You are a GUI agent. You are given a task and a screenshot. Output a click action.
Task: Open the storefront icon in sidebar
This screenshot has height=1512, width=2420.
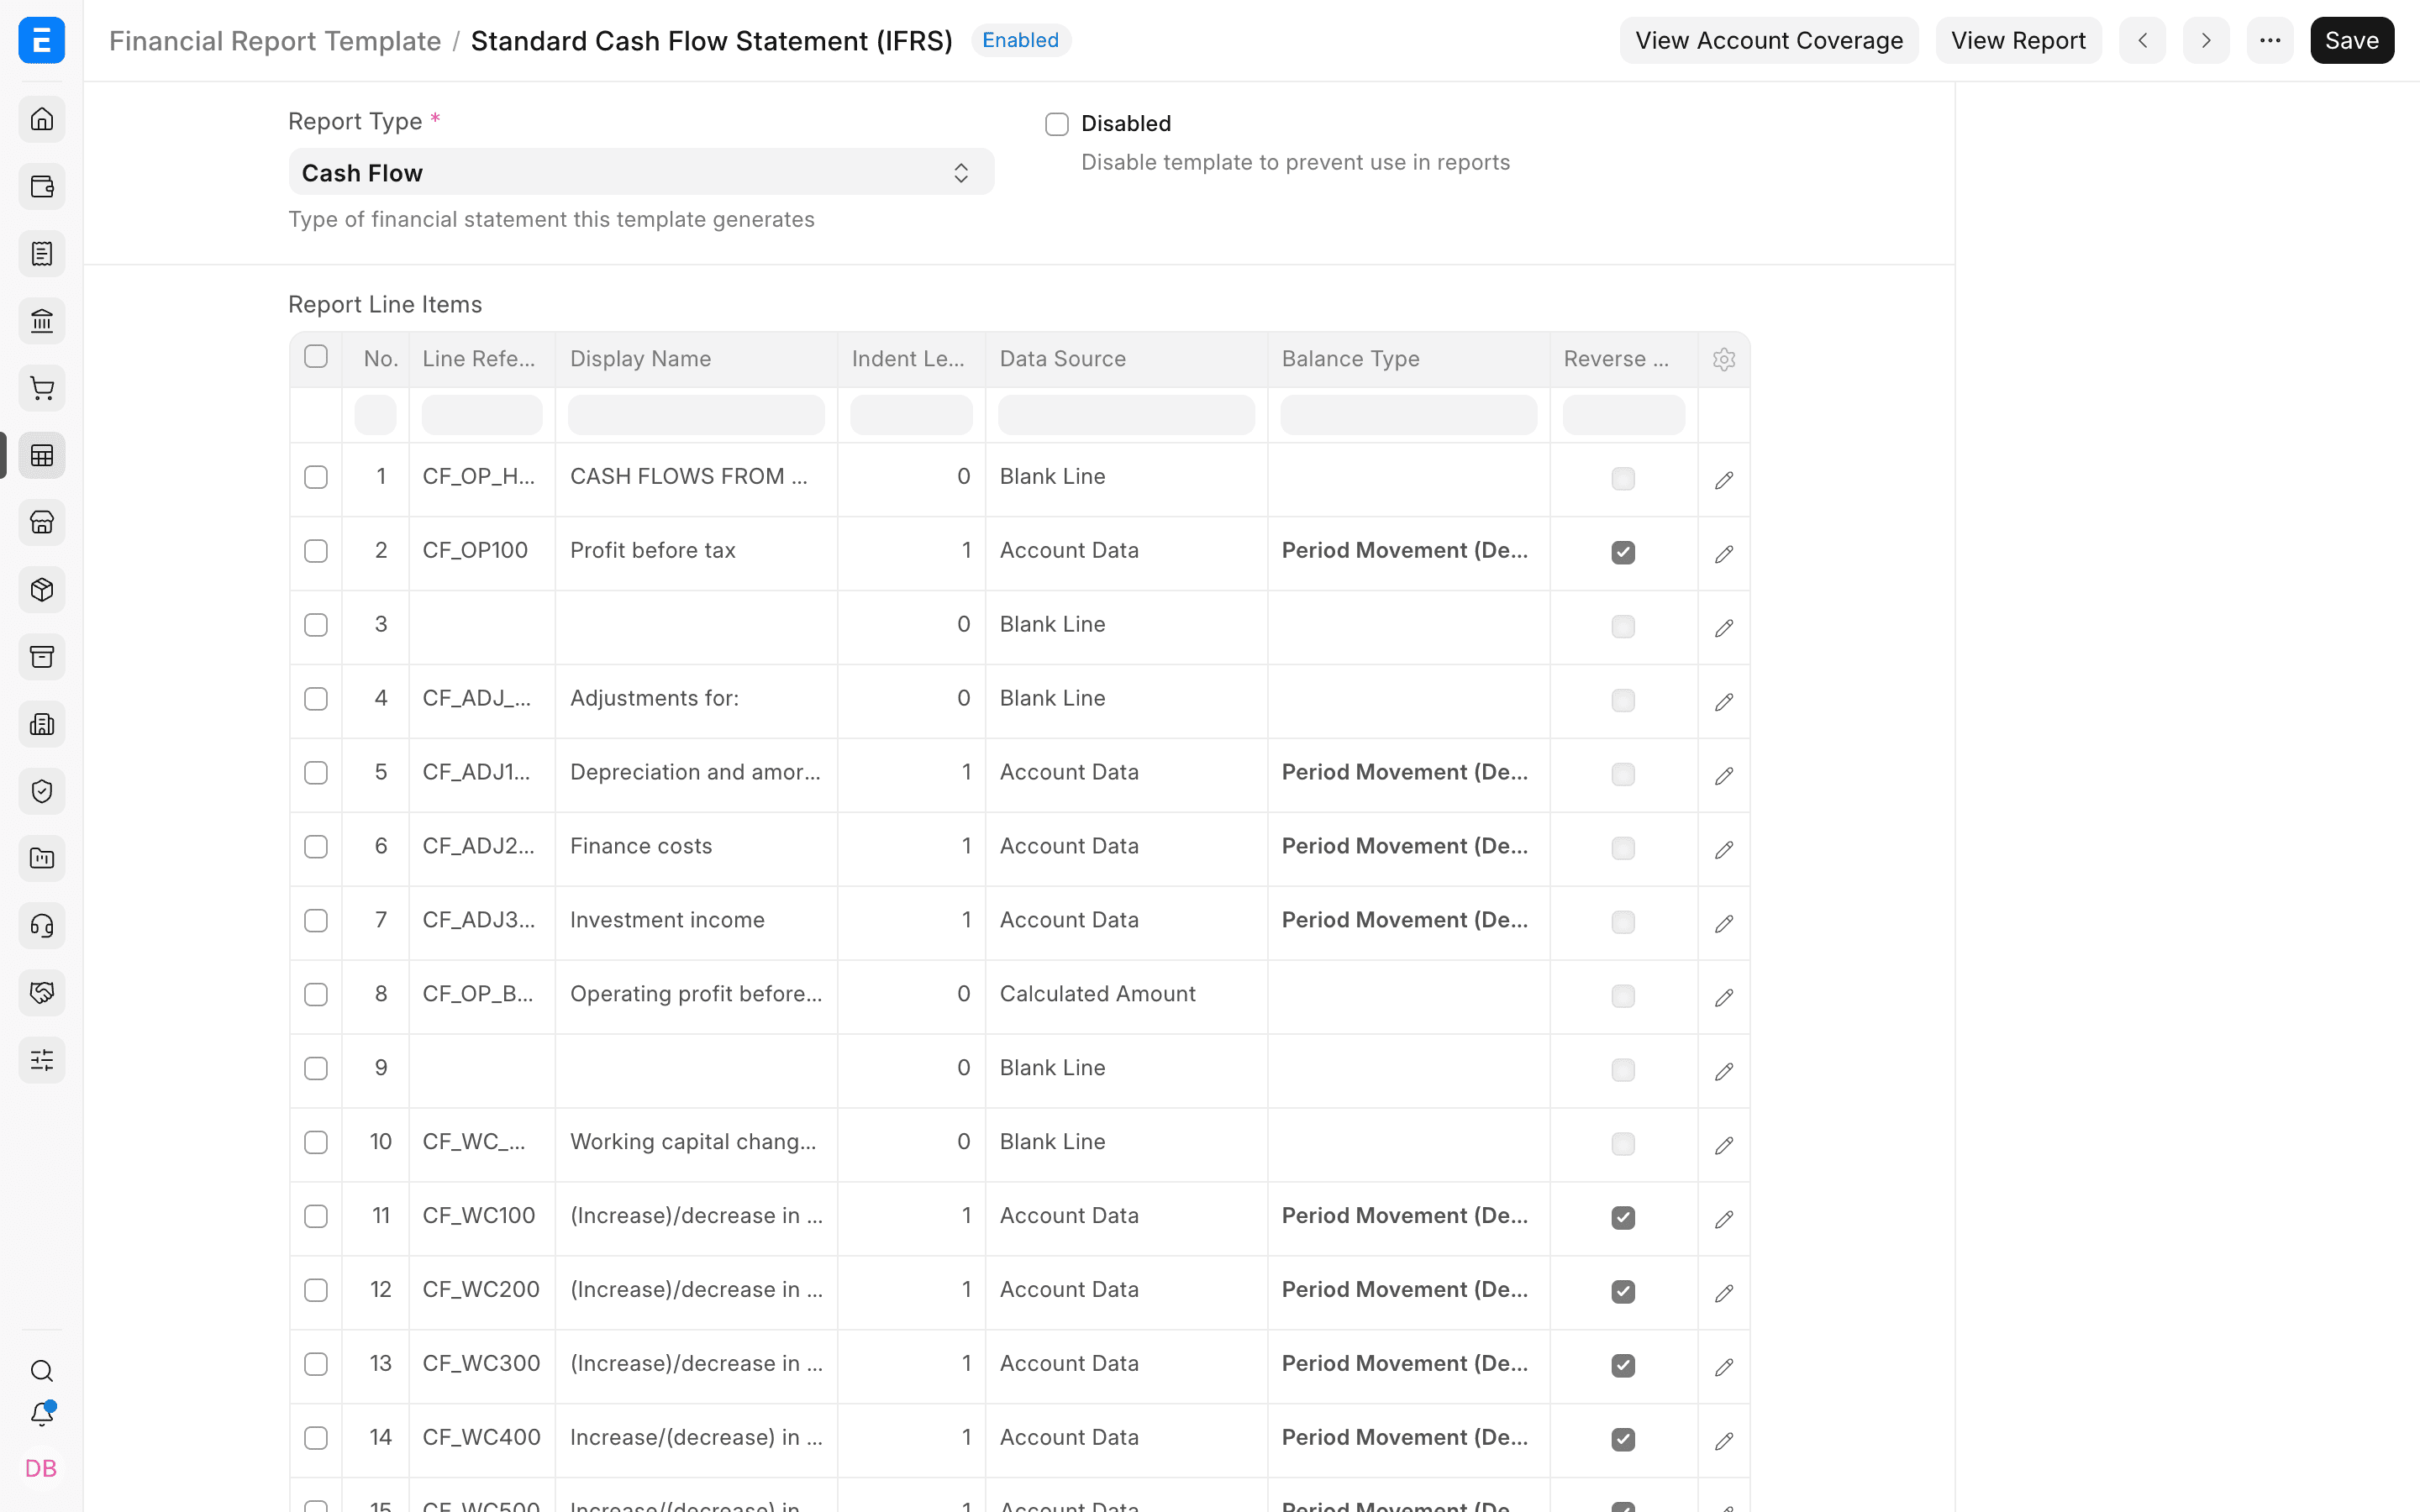(42, 522)
